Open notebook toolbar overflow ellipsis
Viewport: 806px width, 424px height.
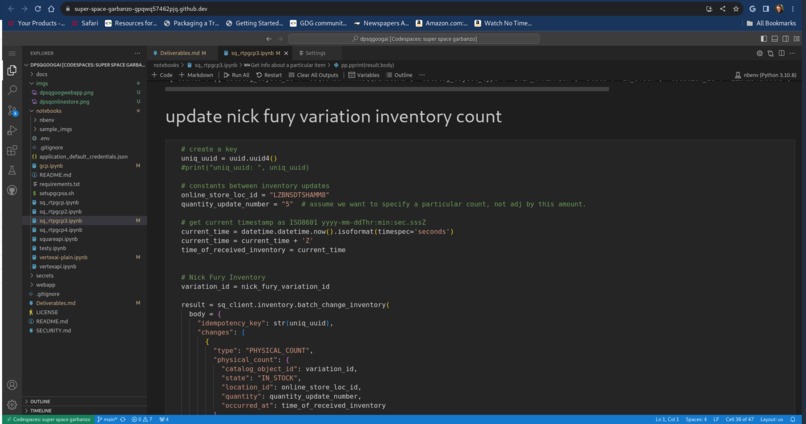[x=422, y=75]
